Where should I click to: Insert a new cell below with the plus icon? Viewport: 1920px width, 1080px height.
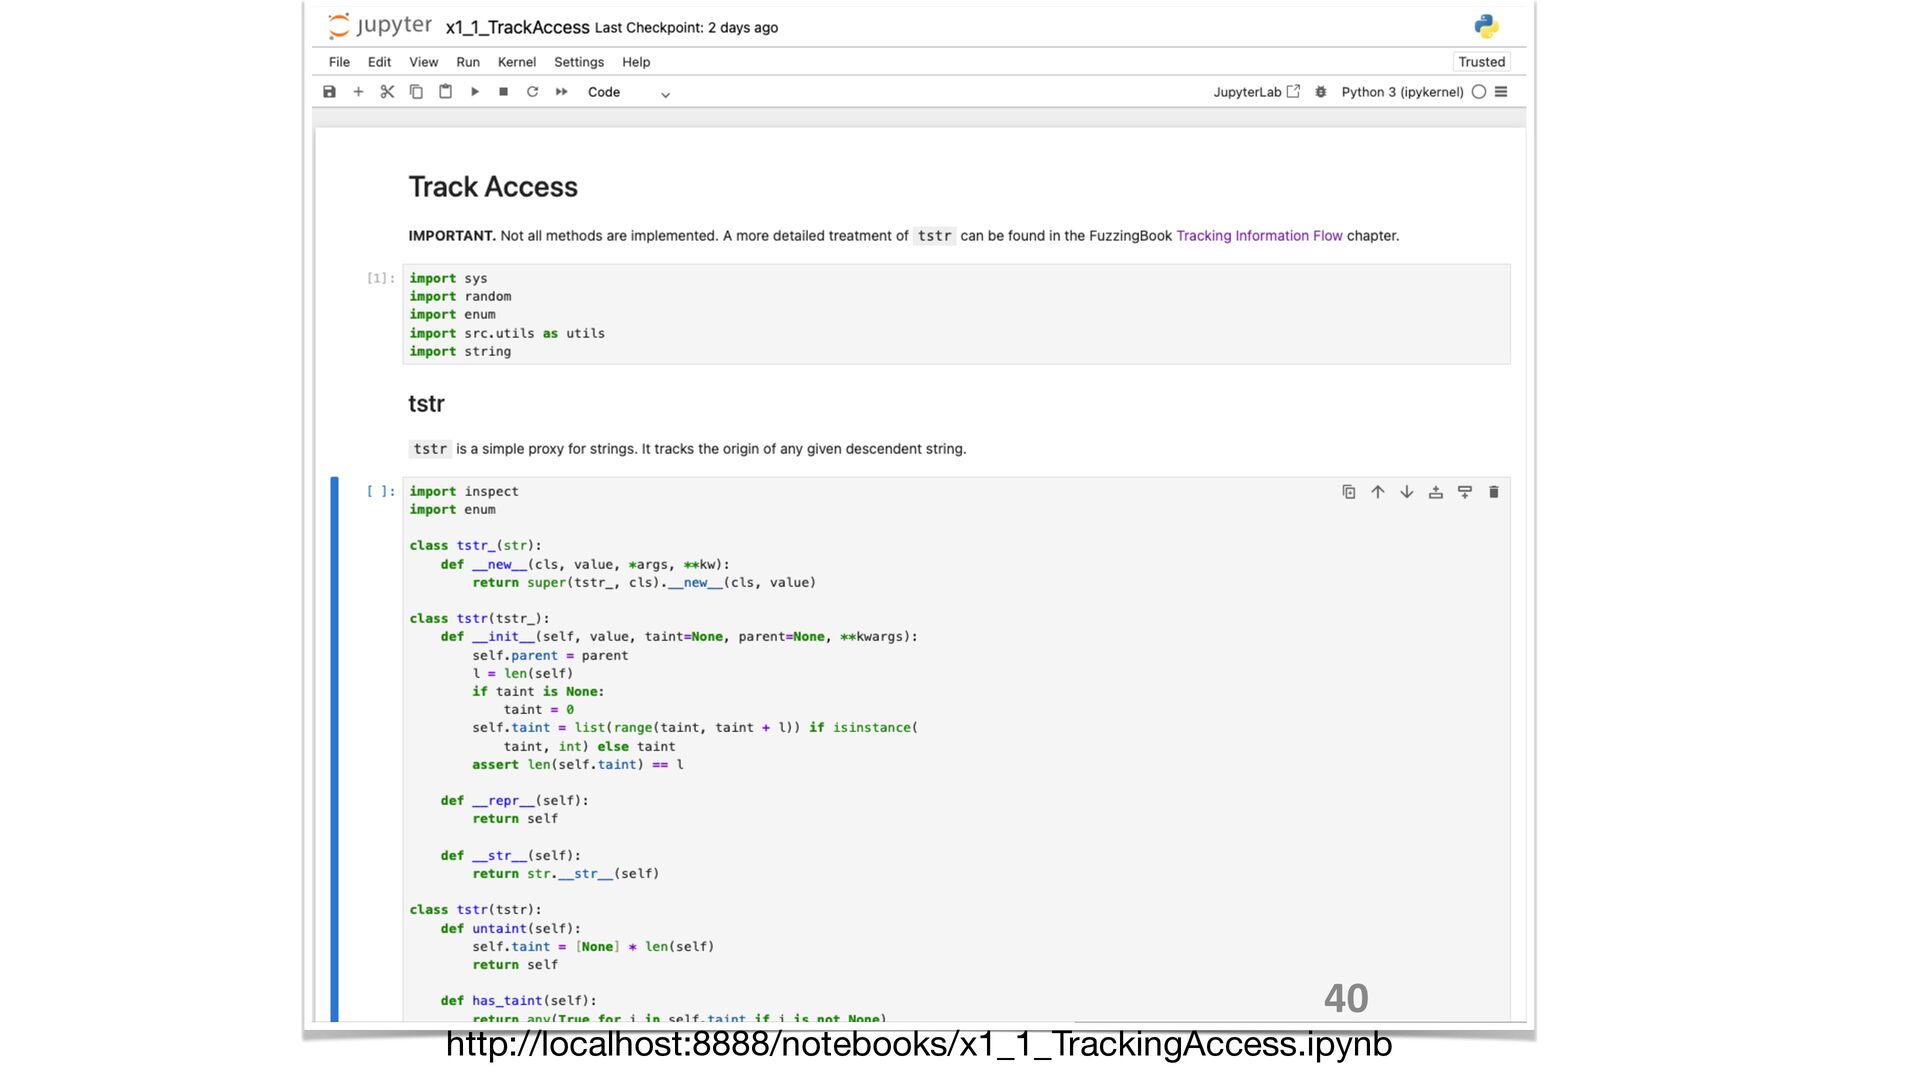pyautogui.click(x=358, y=92)
